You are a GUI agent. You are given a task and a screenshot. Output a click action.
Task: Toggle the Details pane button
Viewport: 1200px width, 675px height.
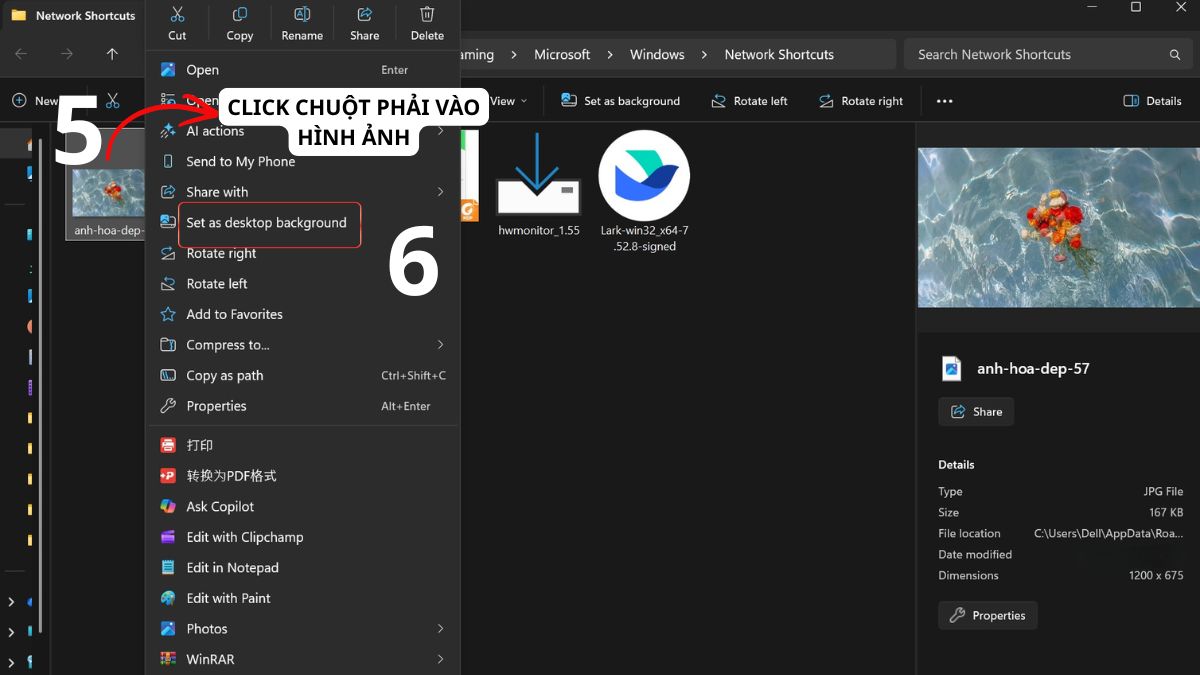[x=1152, y=101]
